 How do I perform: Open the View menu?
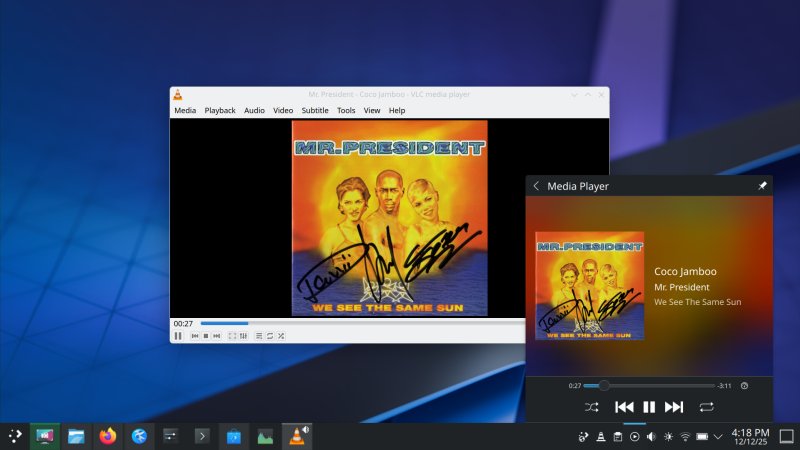tap(372, 110)
